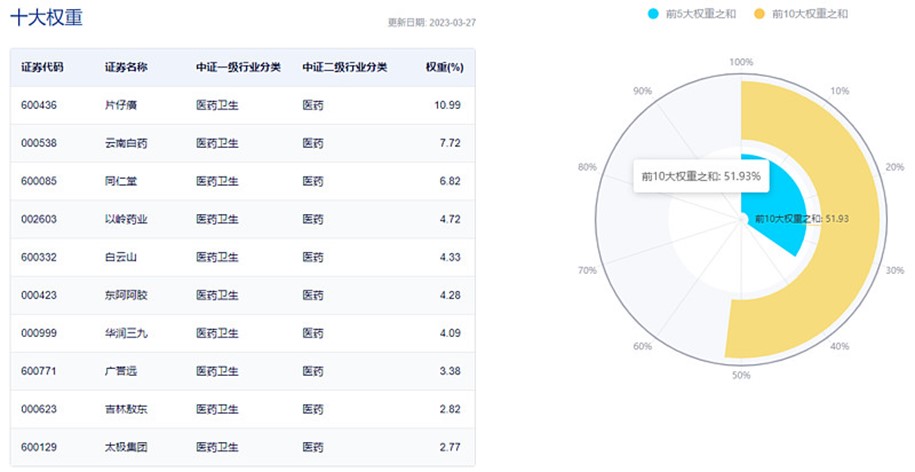Click the stock name 华润三九
The width and height of the screenshot is (915, 472).
[x=126, y=333]
